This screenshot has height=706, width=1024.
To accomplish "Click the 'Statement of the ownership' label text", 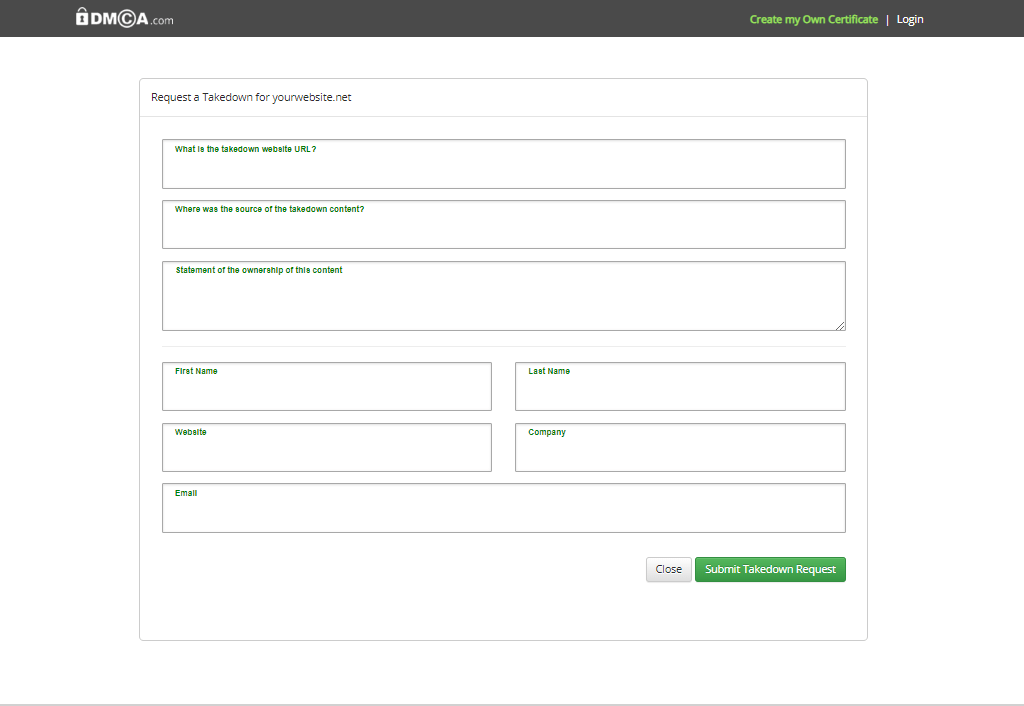I will point(259,270).
